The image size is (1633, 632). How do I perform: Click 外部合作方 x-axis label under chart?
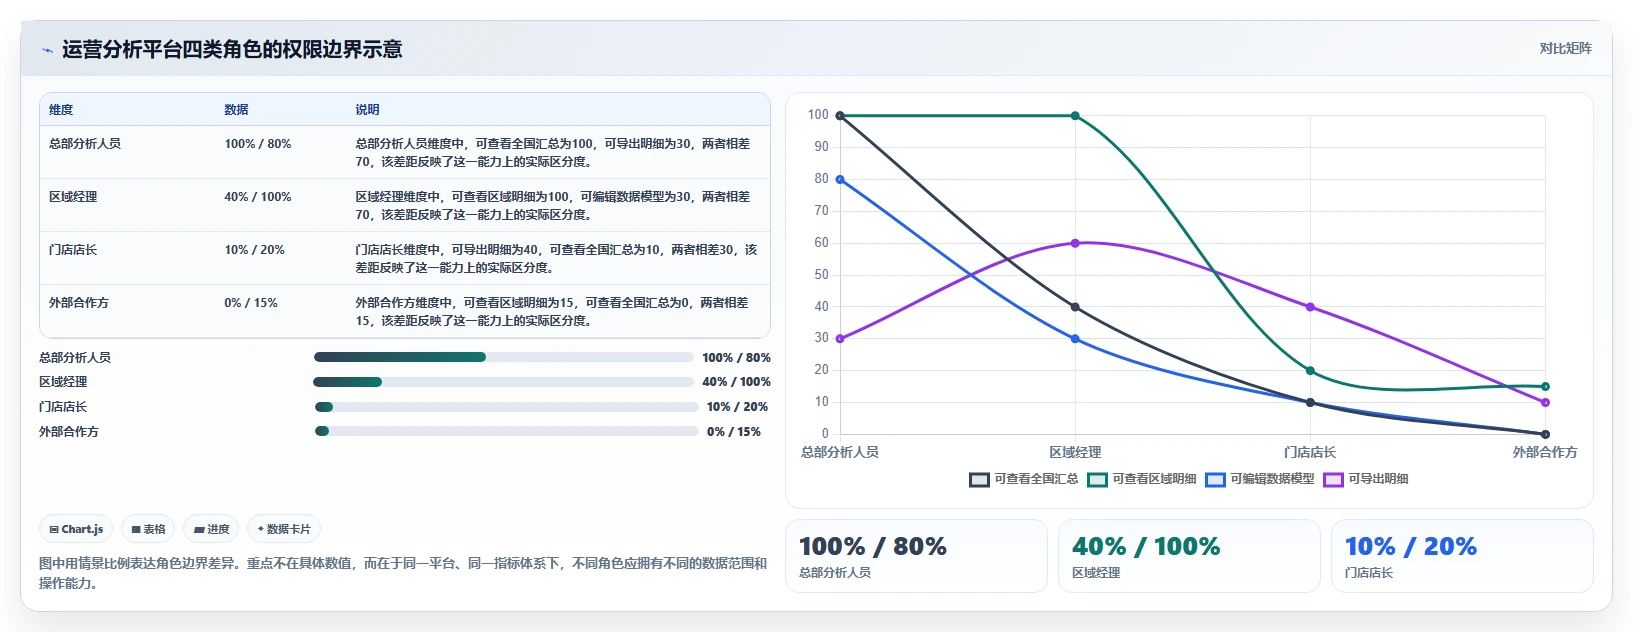[1545, 453]
